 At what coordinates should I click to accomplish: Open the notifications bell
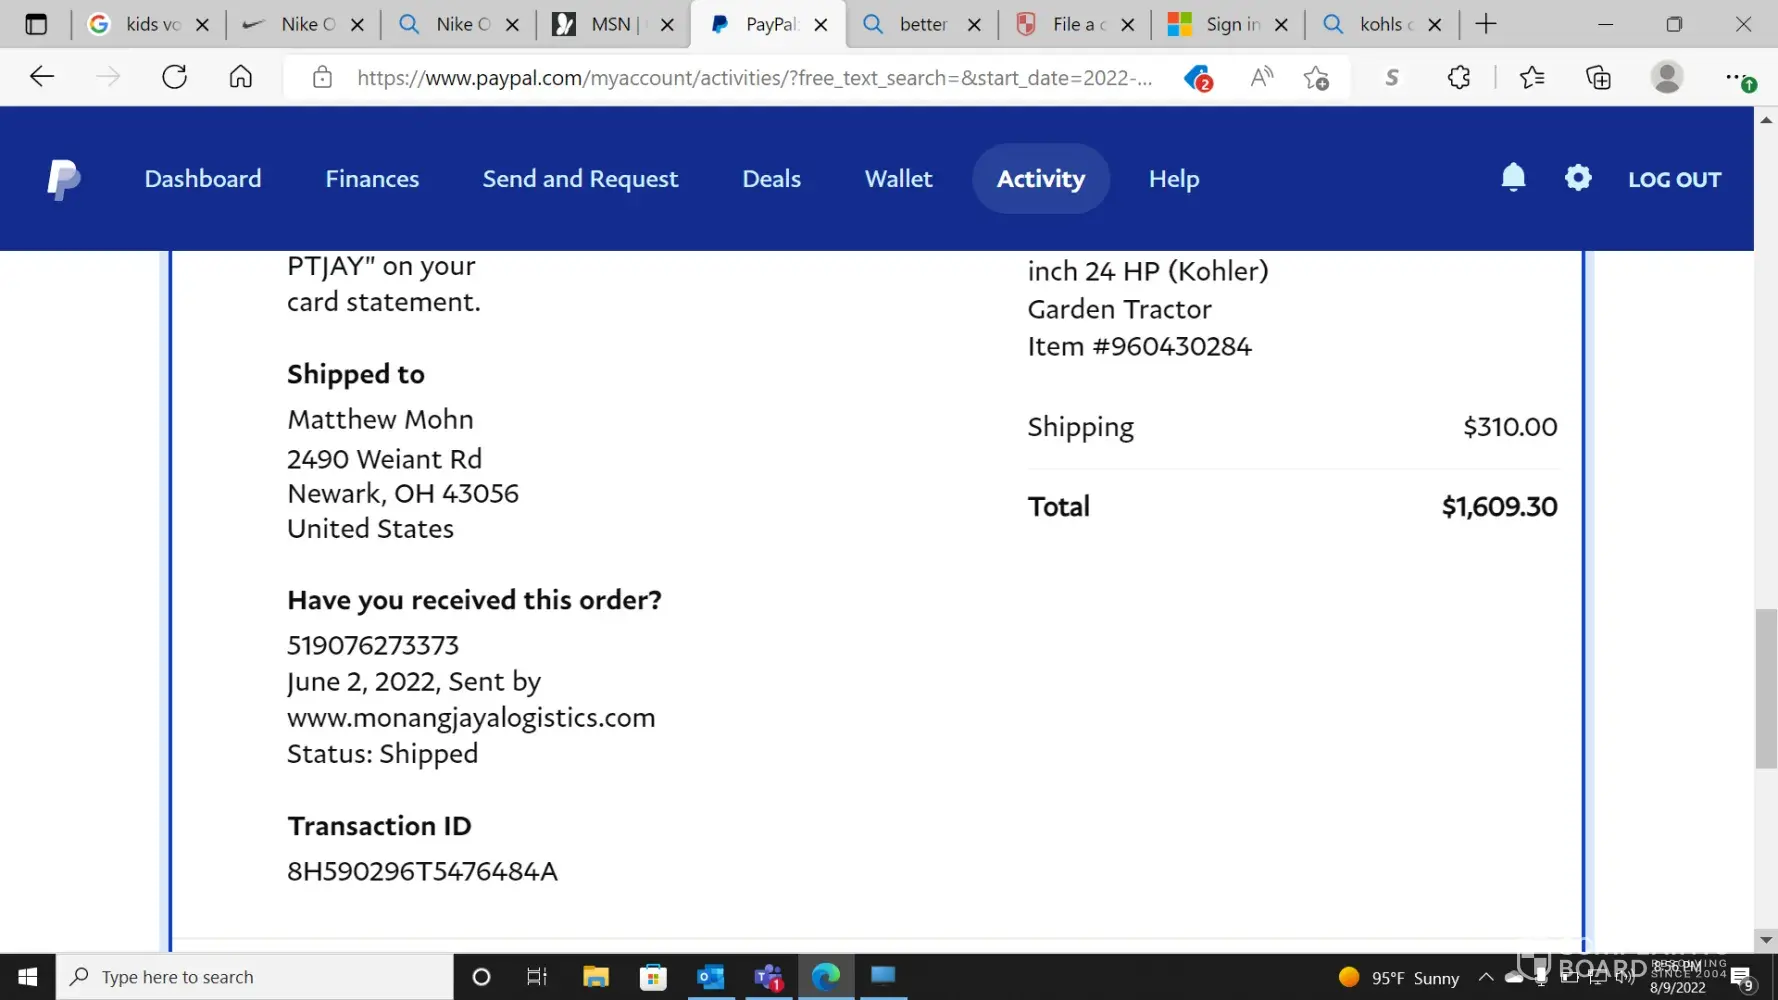point(1513,178)
